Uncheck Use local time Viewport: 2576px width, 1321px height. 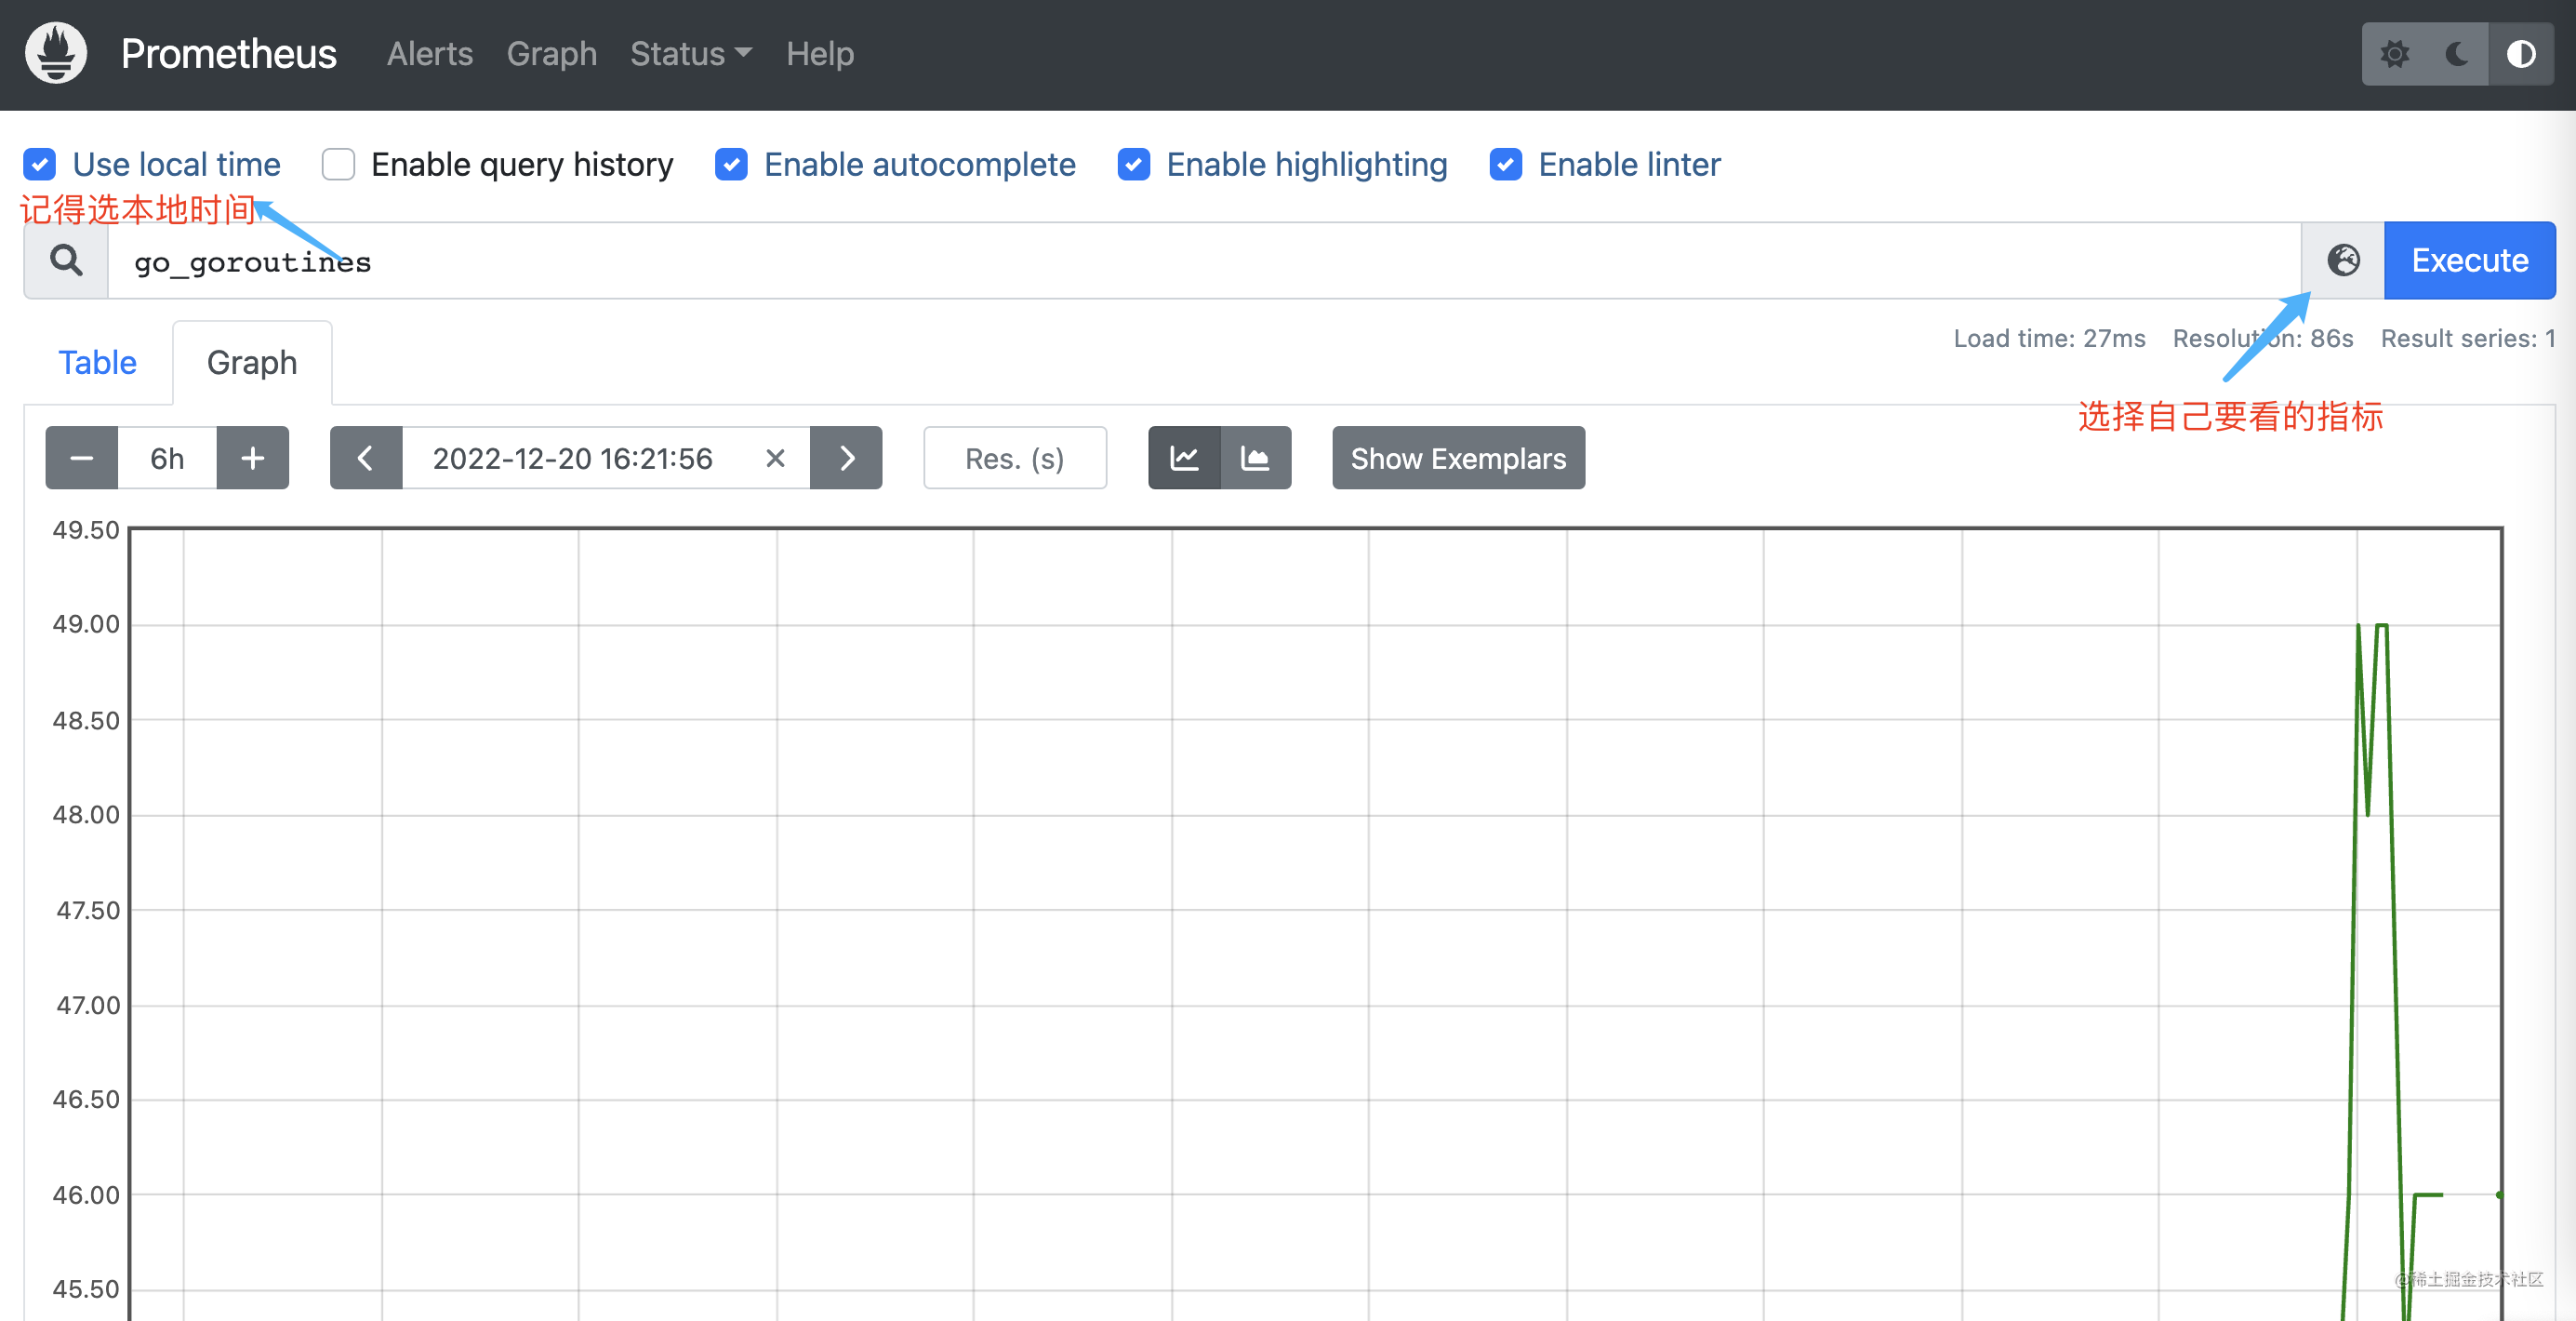40,164
